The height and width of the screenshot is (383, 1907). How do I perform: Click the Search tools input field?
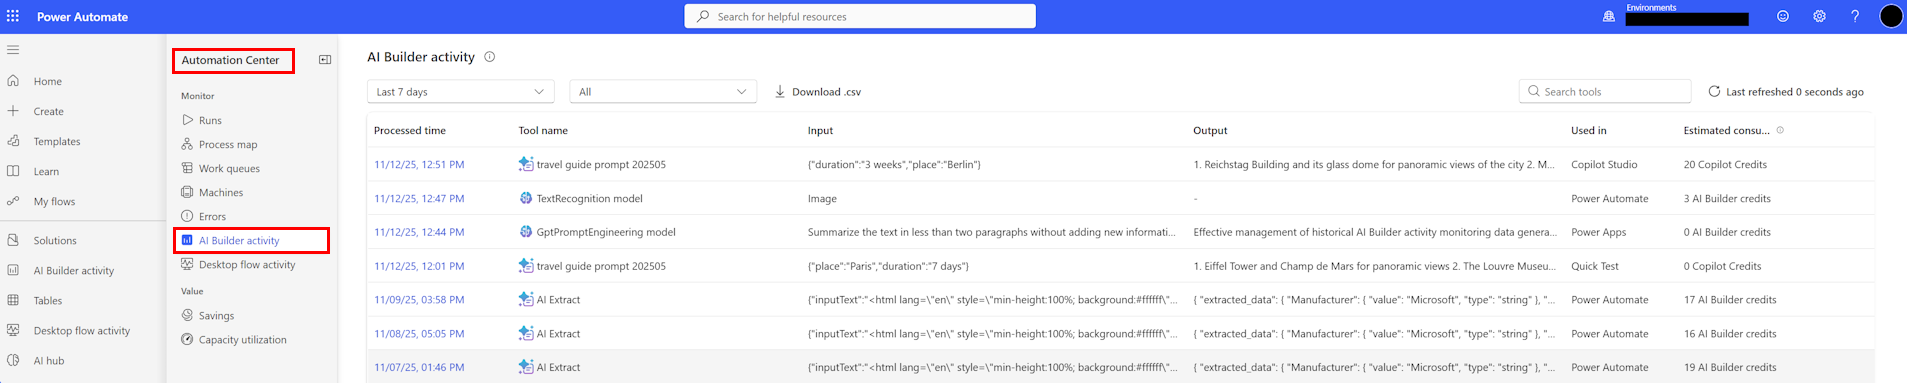pos(1605,91)
